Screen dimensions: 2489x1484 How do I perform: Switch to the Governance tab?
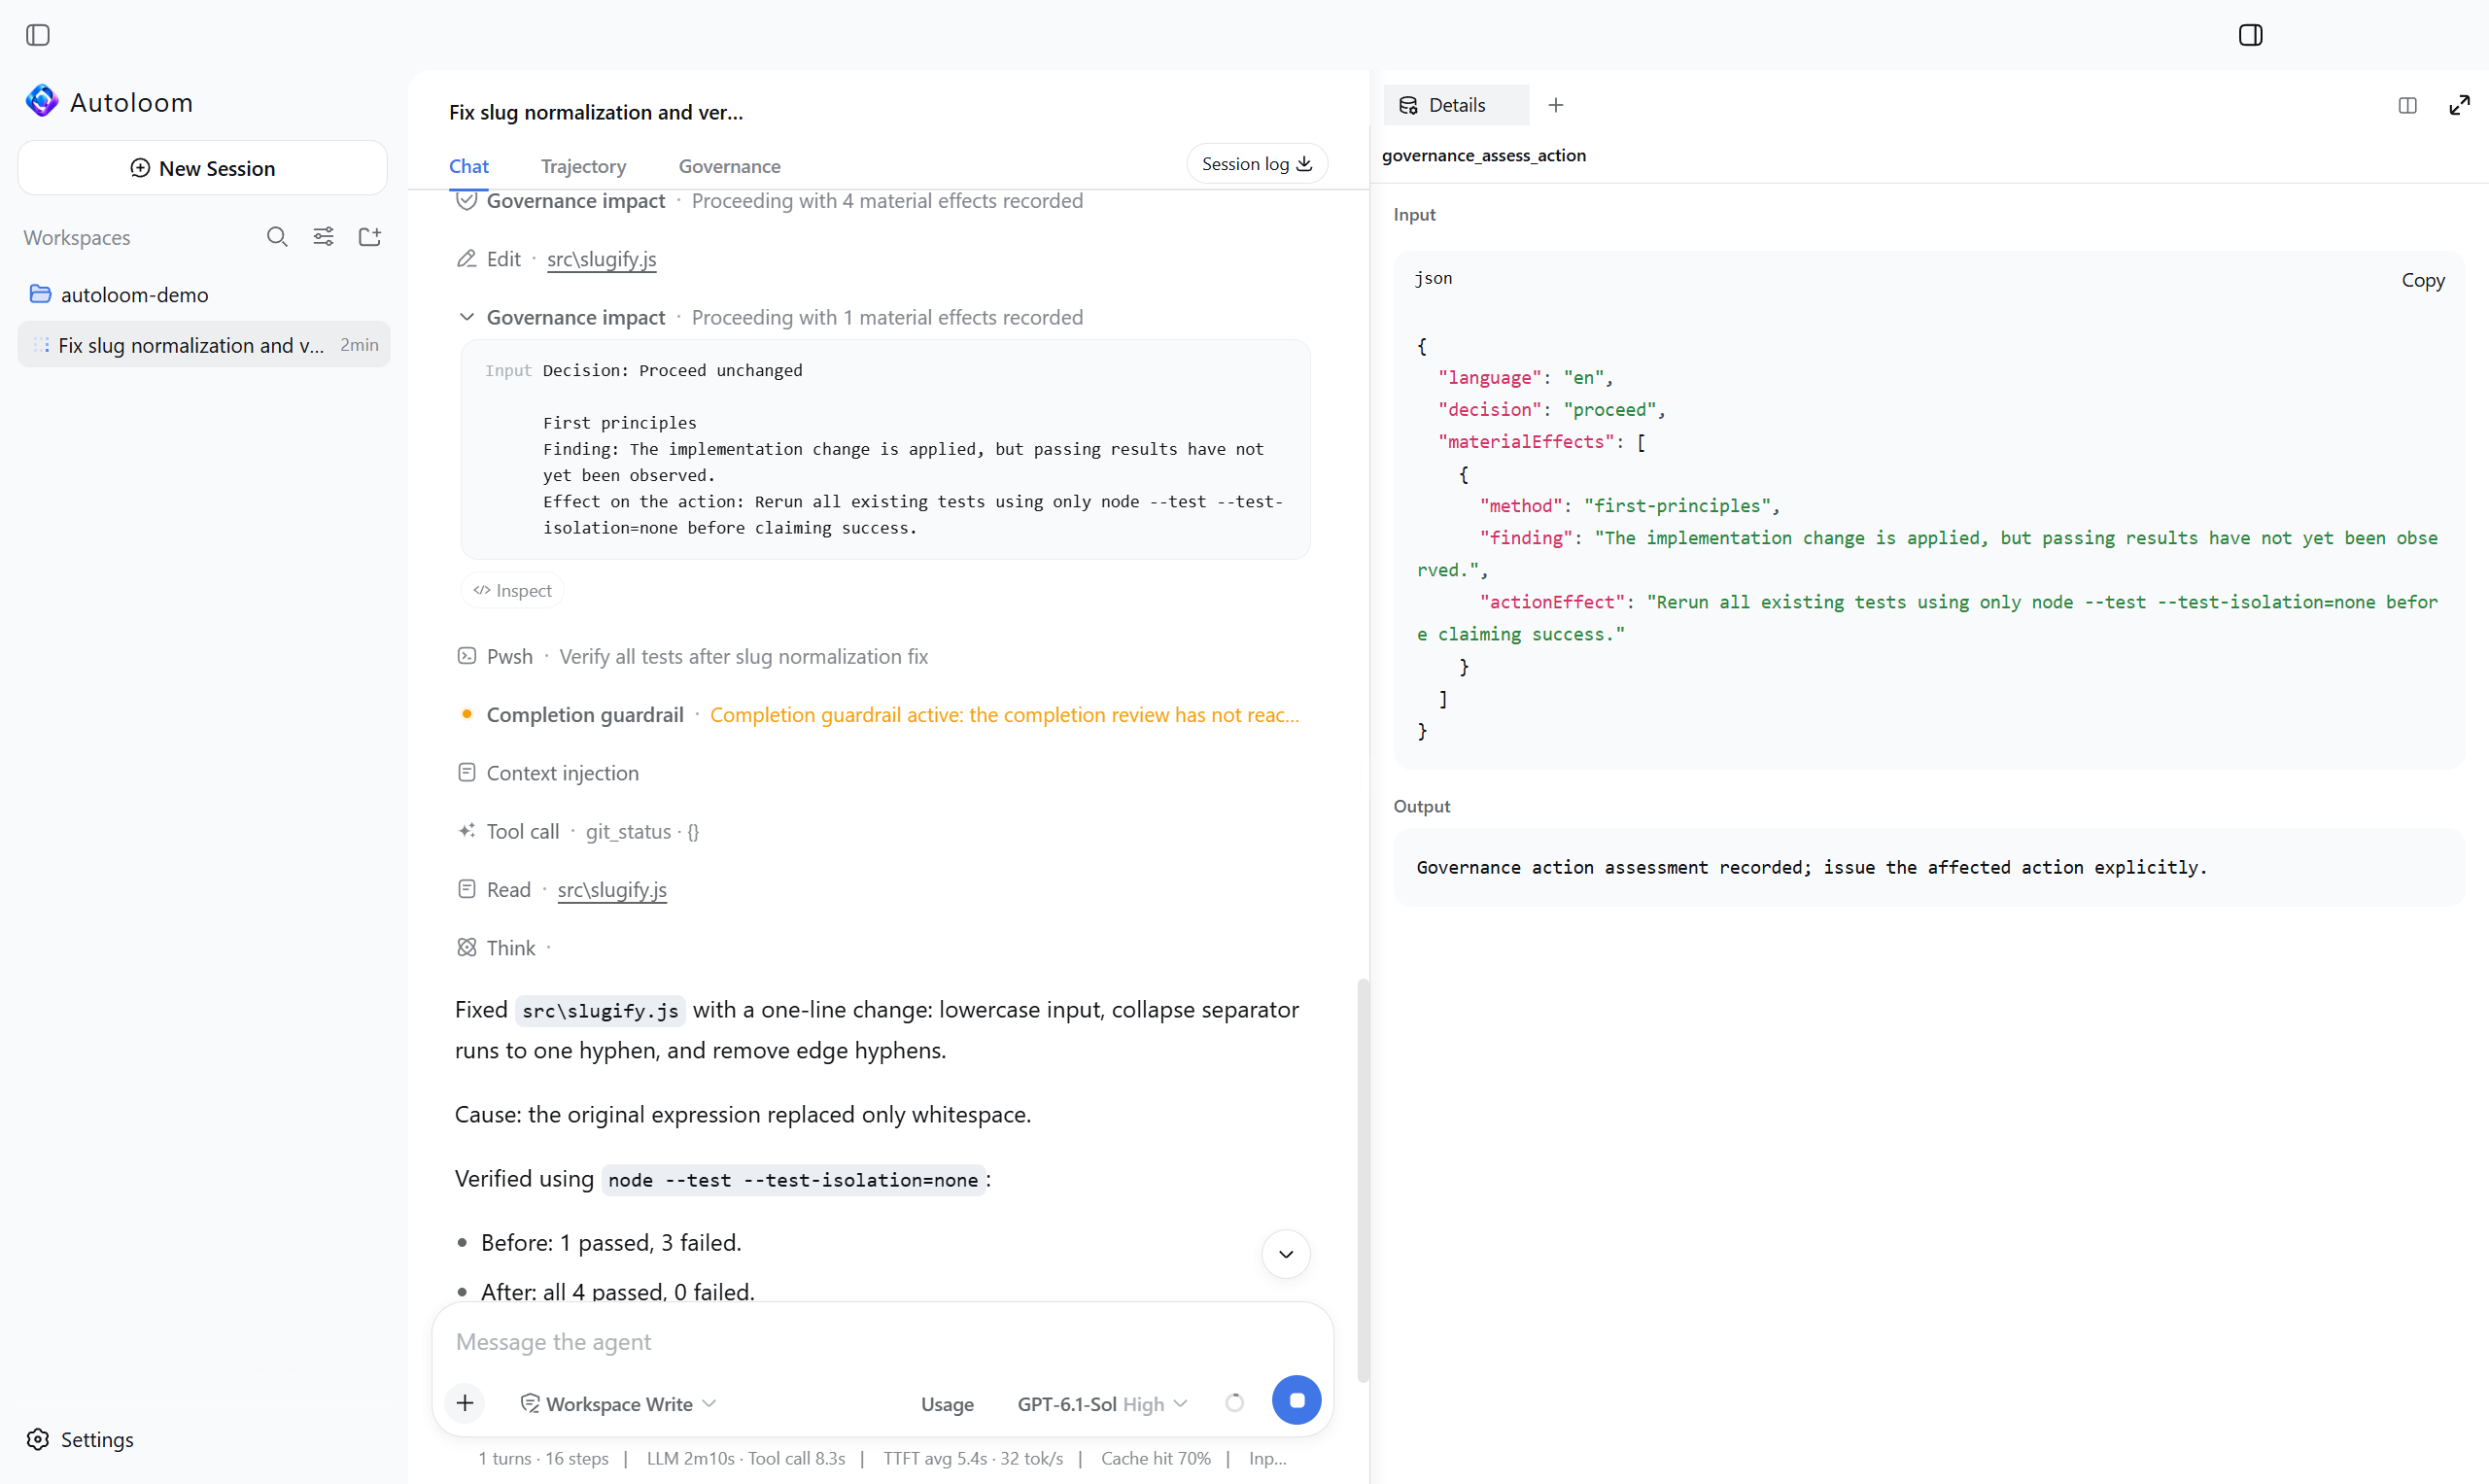point(729,166)
